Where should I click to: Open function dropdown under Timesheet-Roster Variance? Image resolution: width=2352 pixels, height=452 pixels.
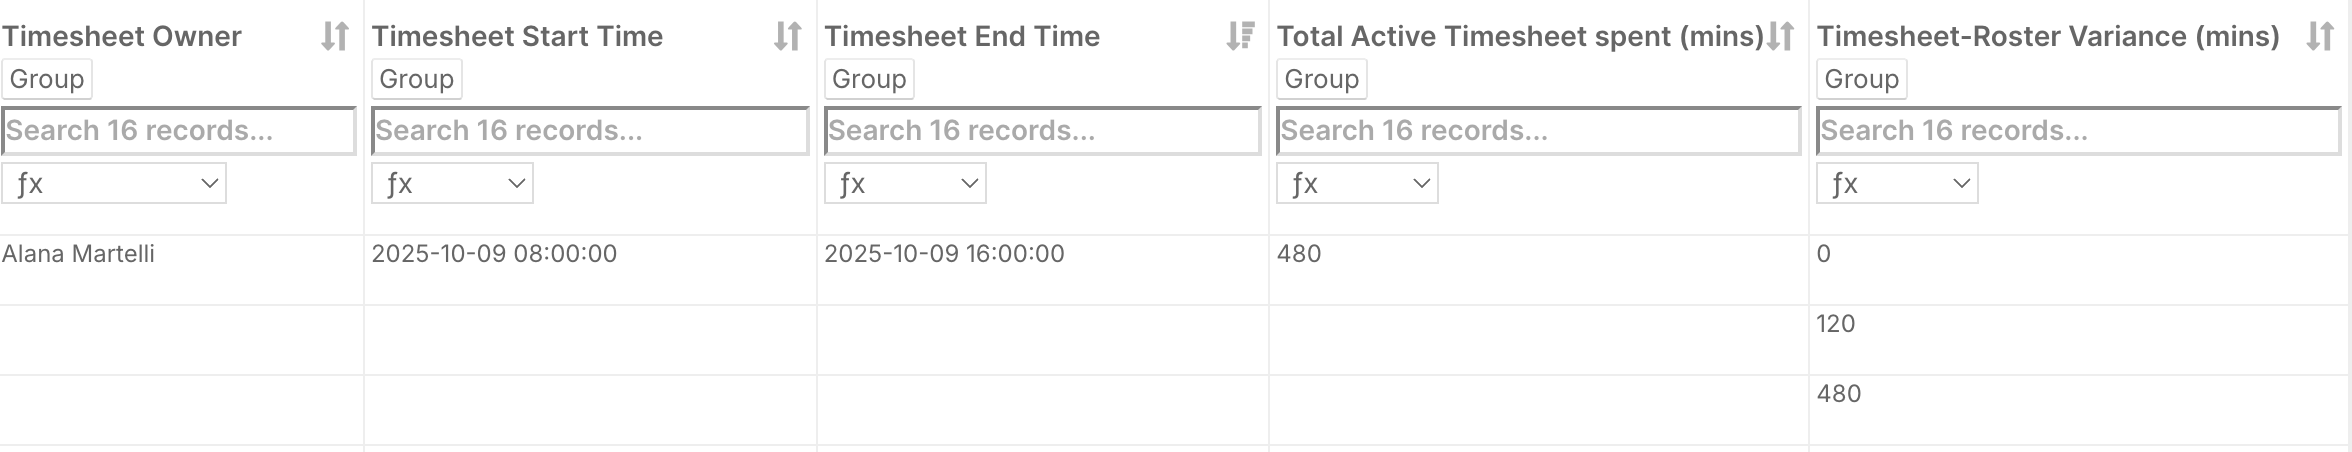pyautogui.click(x=1897, y=184)
